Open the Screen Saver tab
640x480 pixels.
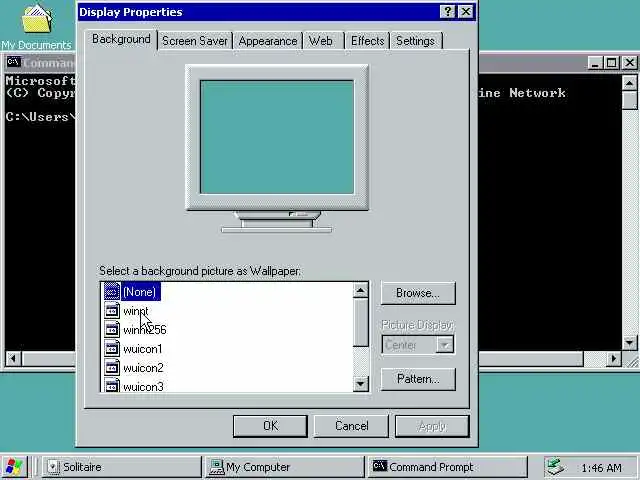tap(195, 41)
